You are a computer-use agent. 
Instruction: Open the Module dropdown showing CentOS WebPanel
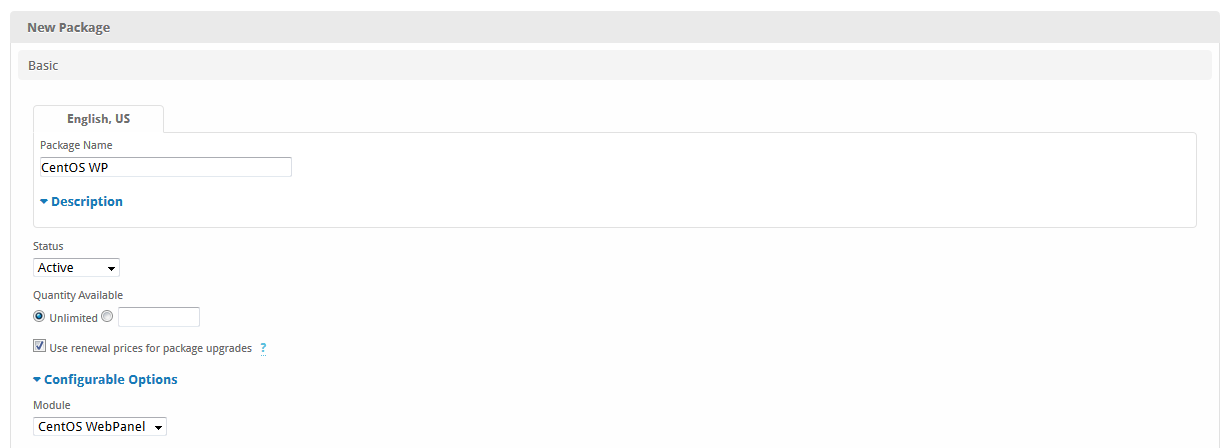point(99,427)
